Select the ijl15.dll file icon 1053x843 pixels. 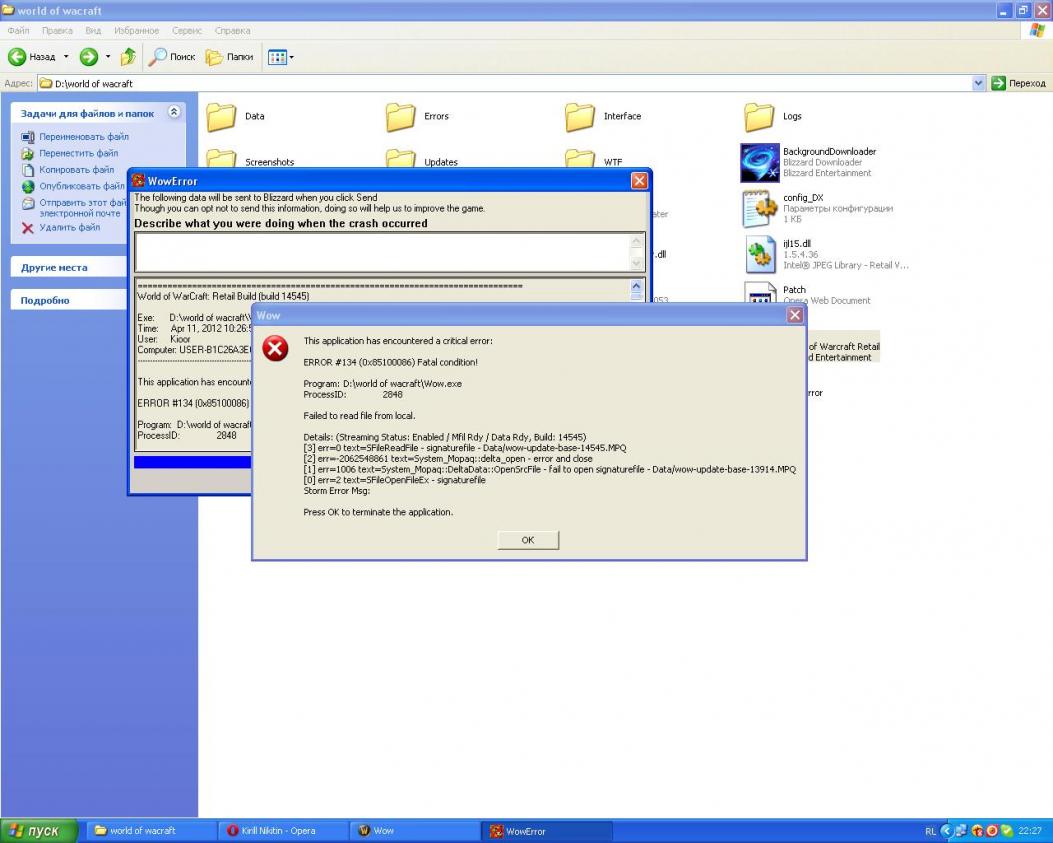coord(760,254)
